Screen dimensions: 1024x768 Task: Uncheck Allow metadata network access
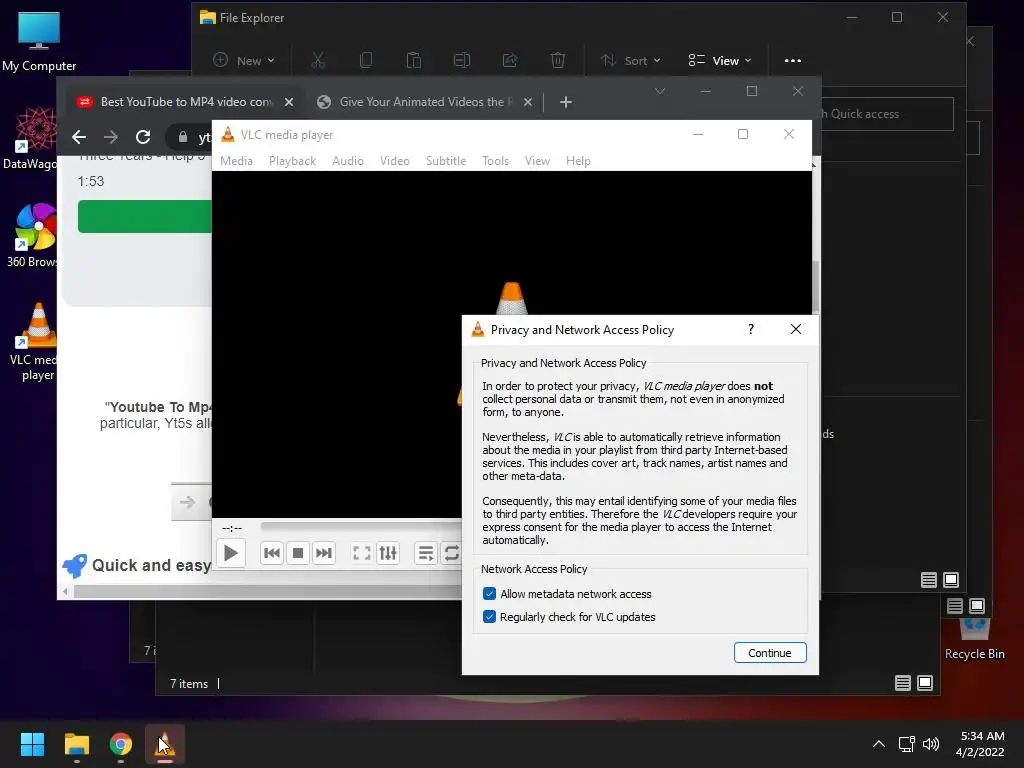[x=489, y=594]
